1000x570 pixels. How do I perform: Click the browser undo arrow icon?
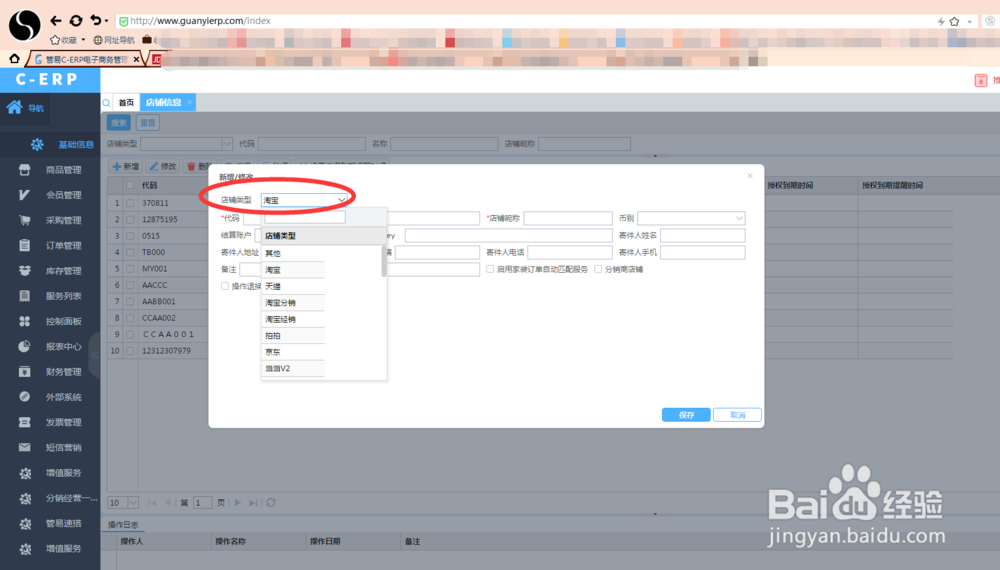coord(96,20)
